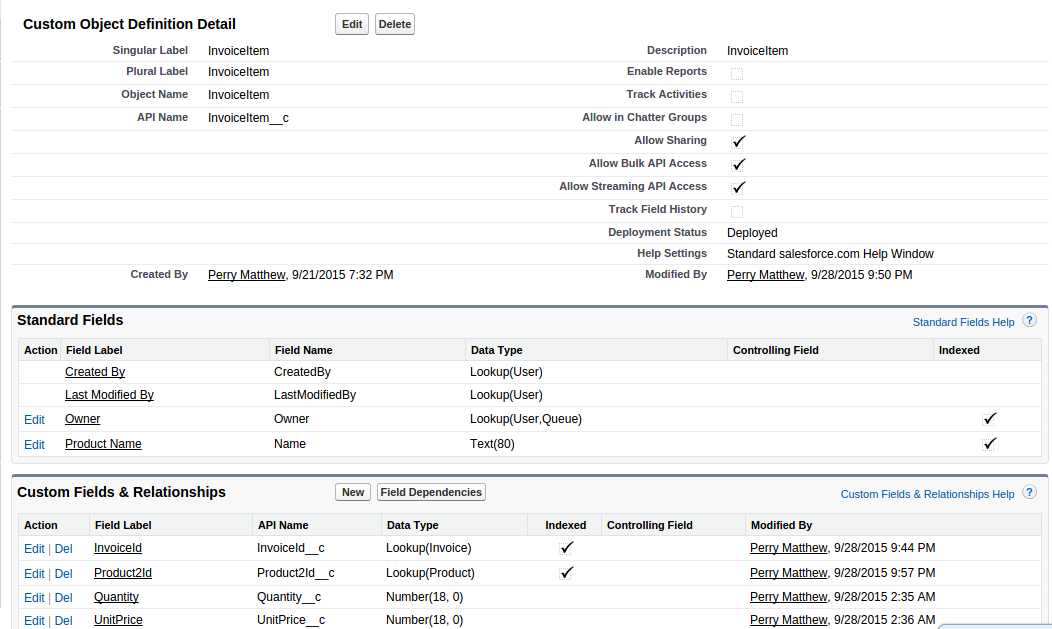This screenshot has height=629, width=1052.
Task: Edit the Quantity custom field
Action: pos(34,598)
